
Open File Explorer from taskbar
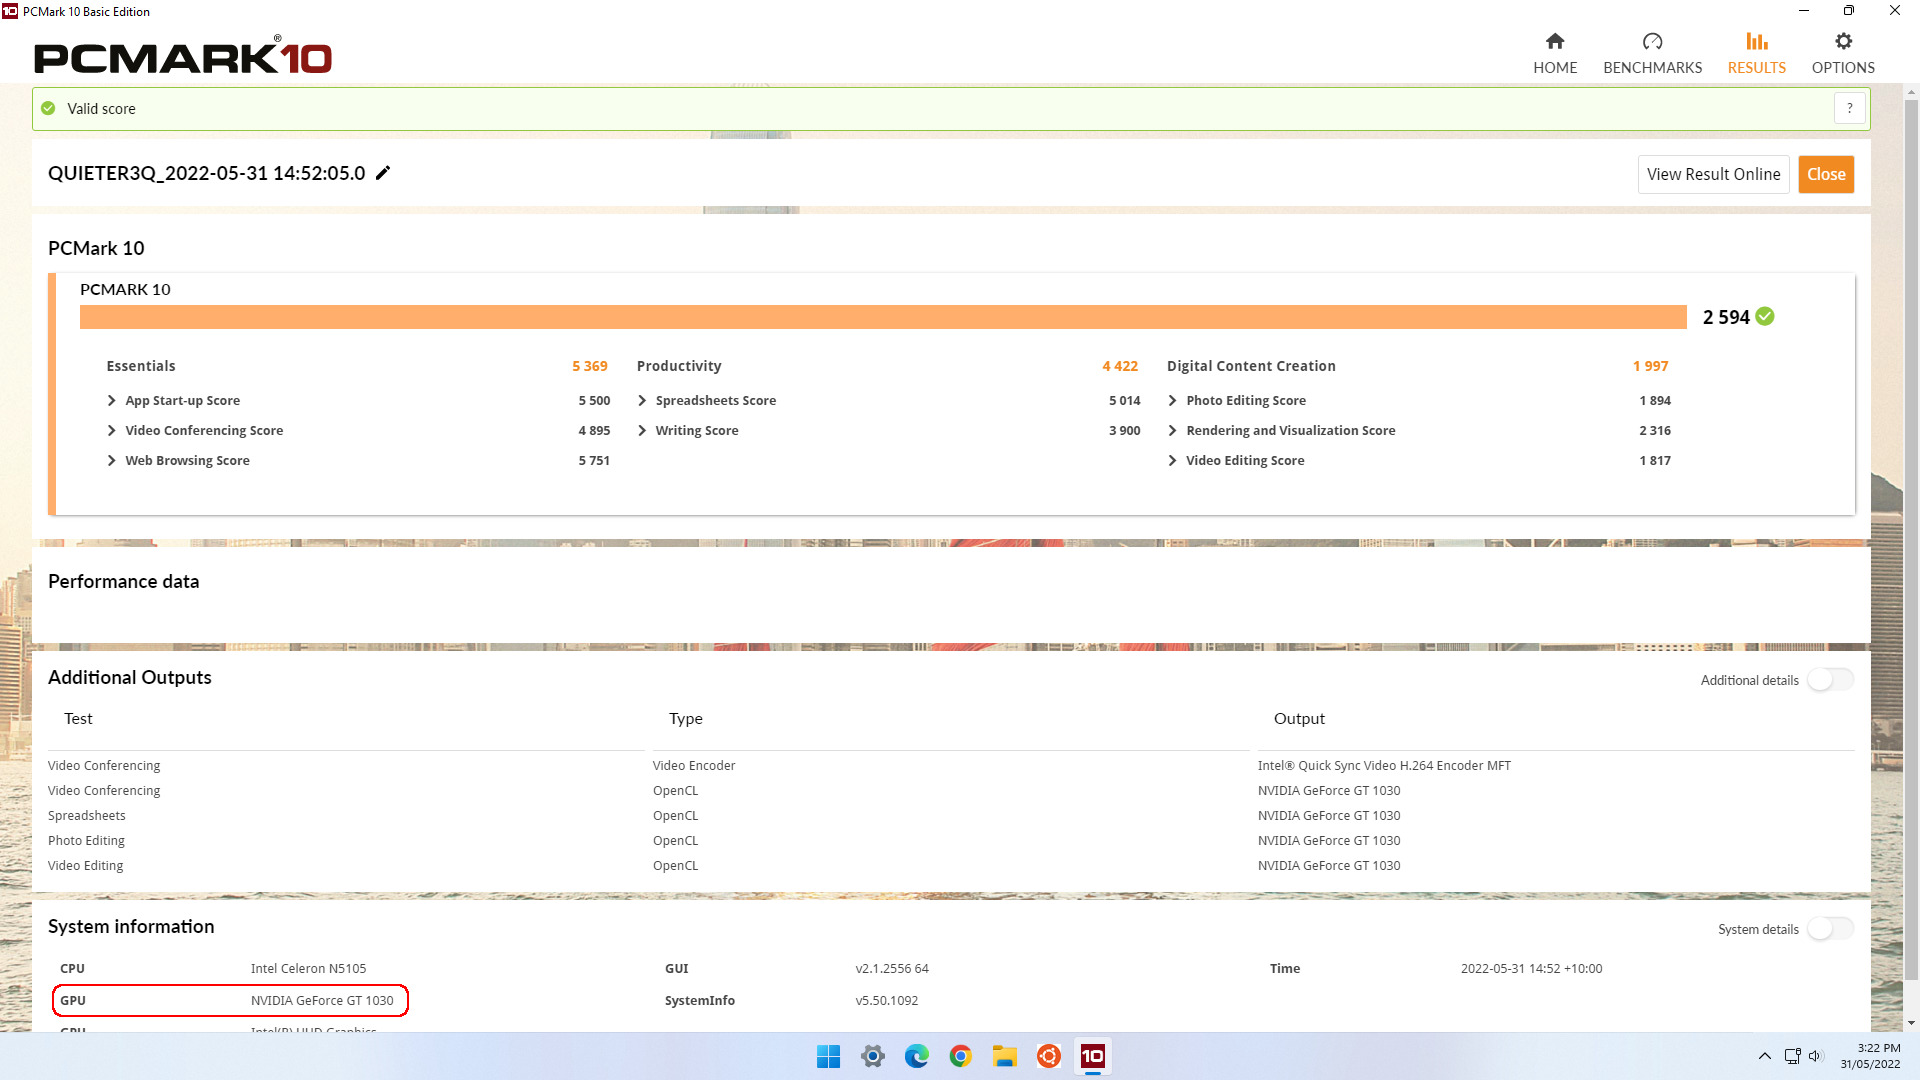tap(1005, 1056)
